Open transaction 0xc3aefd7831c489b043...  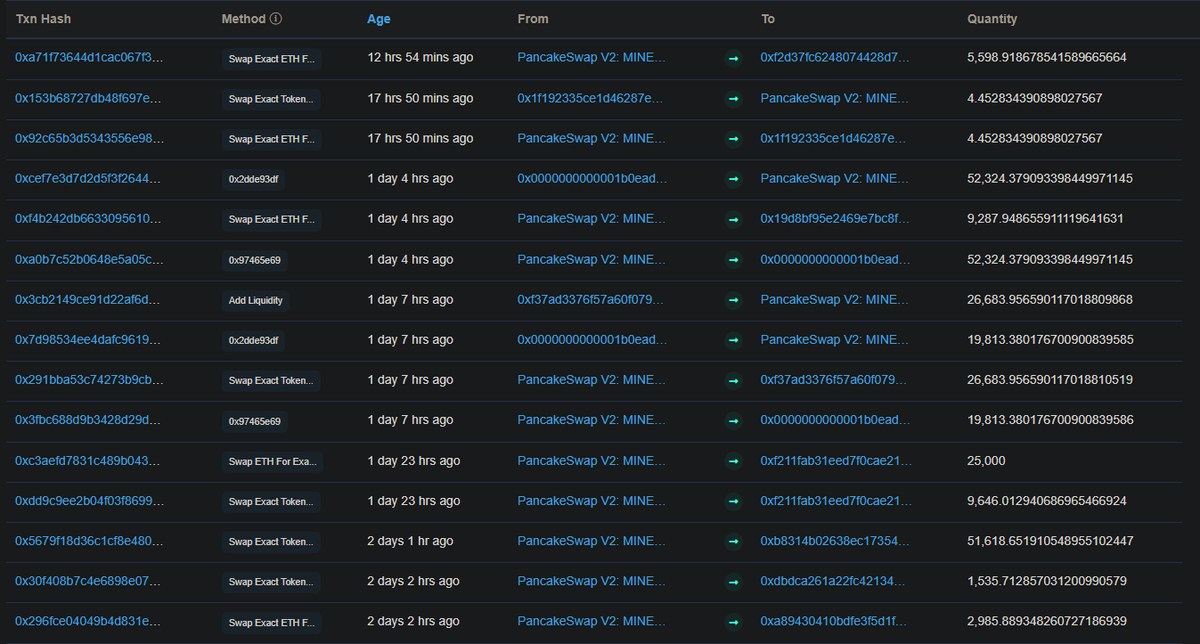(x=89, y=461)
